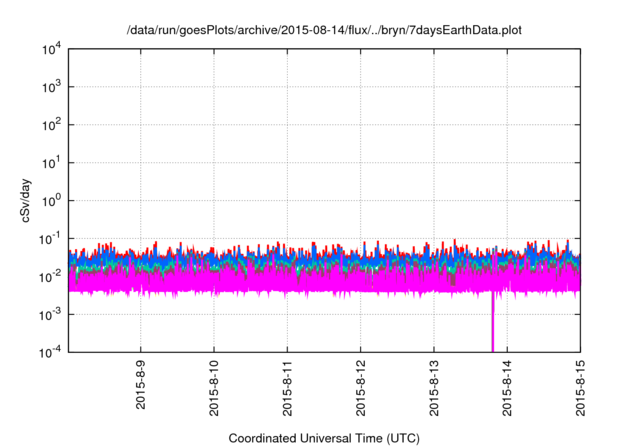Click the 10^-2 y-axis tick label

[50, 277]
